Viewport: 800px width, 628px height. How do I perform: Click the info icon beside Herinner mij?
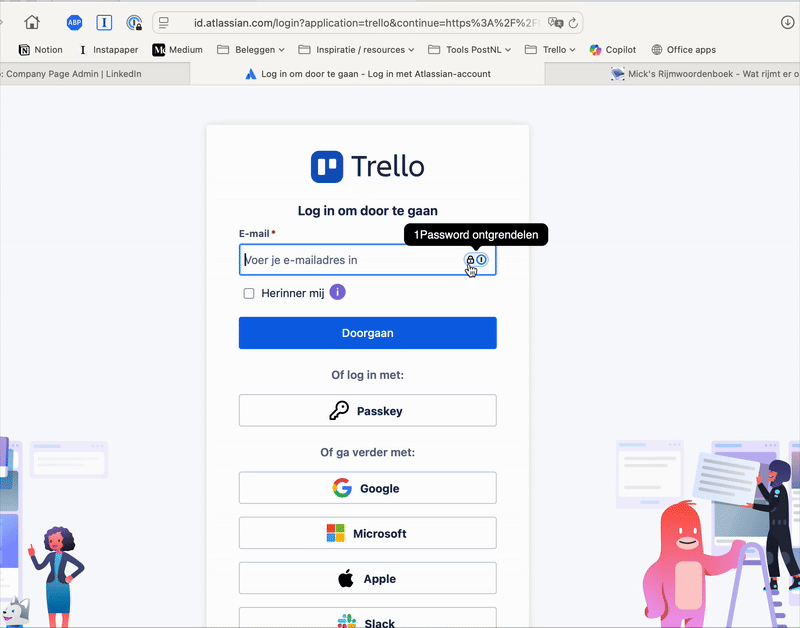tap(338, 292)
